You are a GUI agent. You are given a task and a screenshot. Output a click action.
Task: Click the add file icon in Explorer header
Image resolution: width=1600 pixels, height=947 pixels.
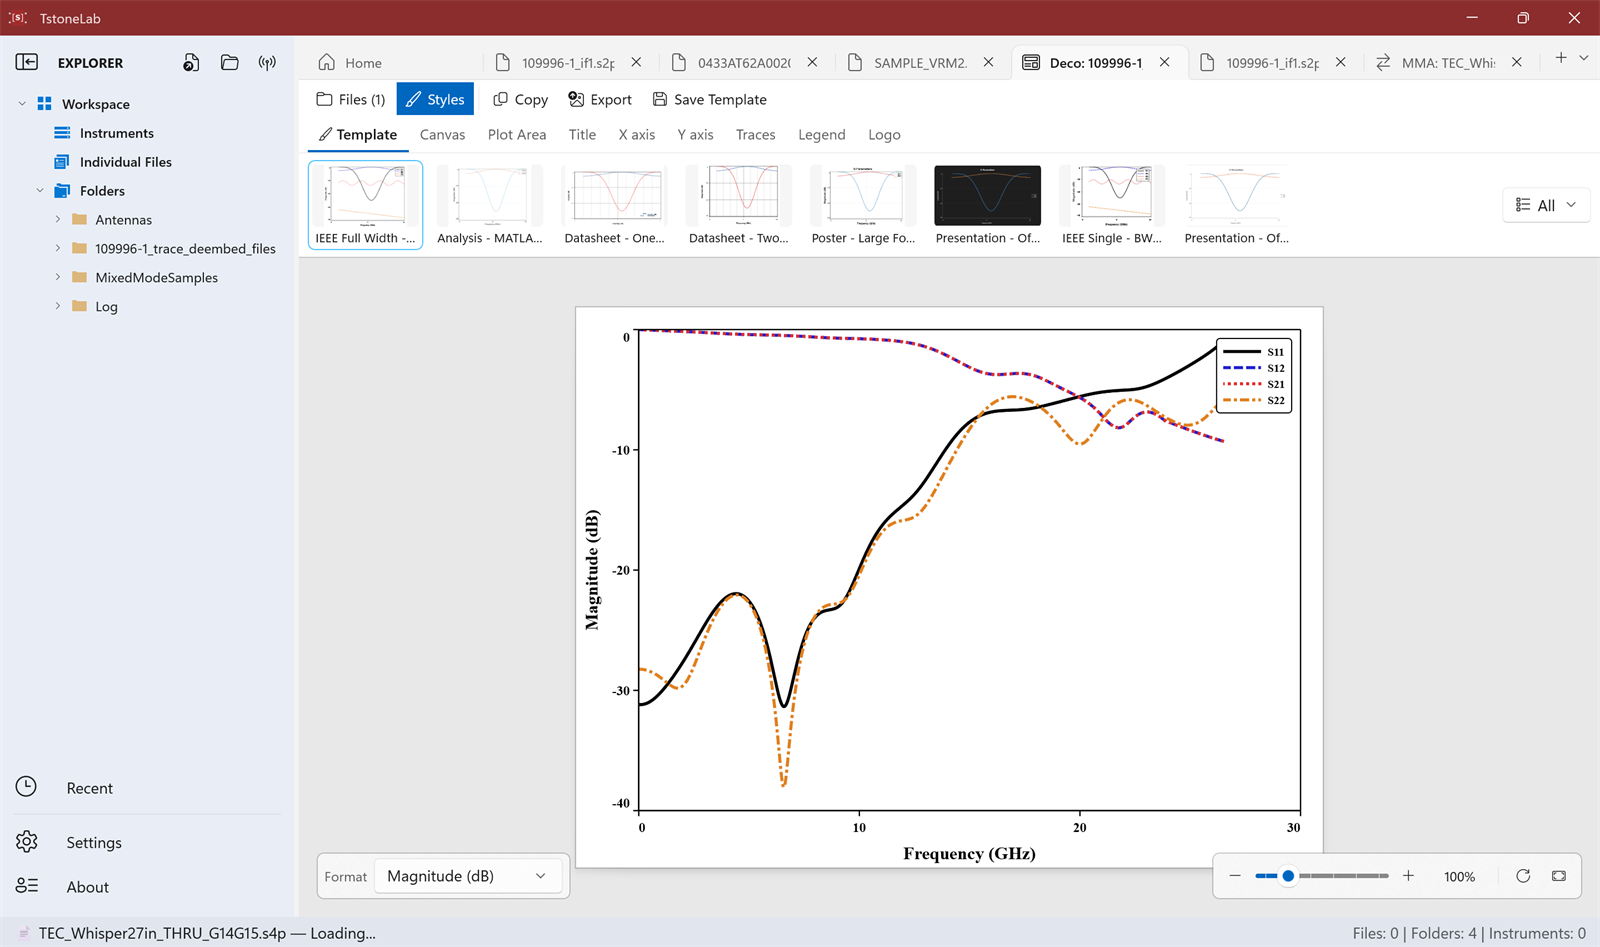tap(191, 62)
